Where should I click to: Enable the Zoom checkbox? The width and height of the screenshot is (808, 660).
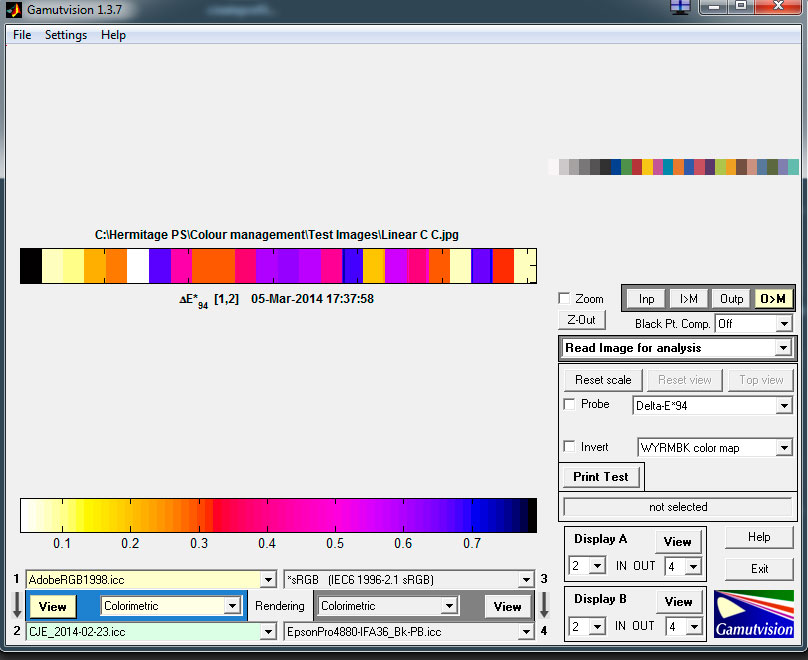(x=565, y=299)
